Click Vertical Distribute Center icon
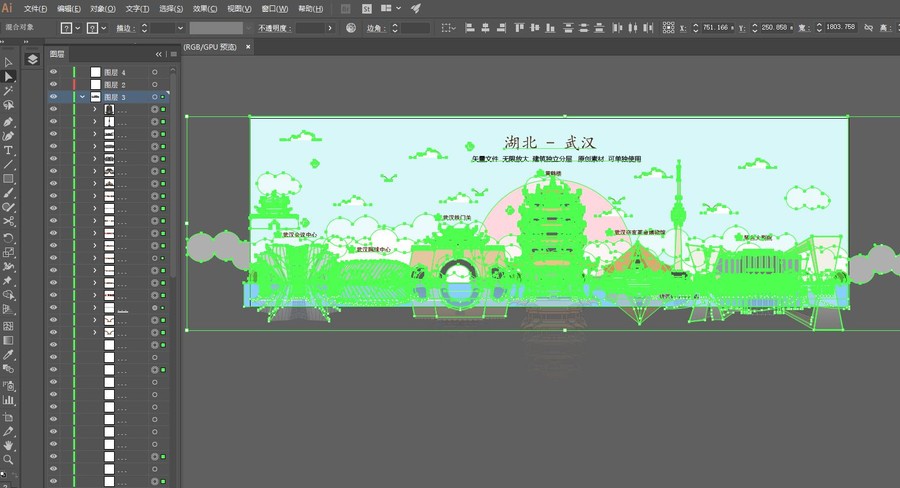The image size is (900, 488). coord(584,28)
